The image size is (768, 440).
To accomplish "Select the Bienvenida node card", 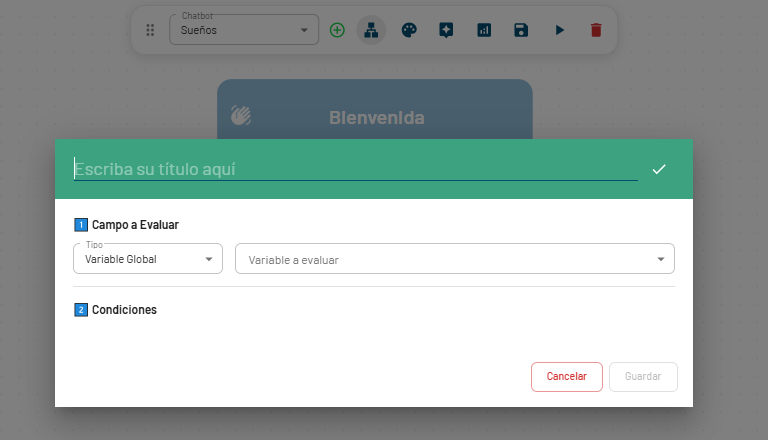I will click(375, 110).
